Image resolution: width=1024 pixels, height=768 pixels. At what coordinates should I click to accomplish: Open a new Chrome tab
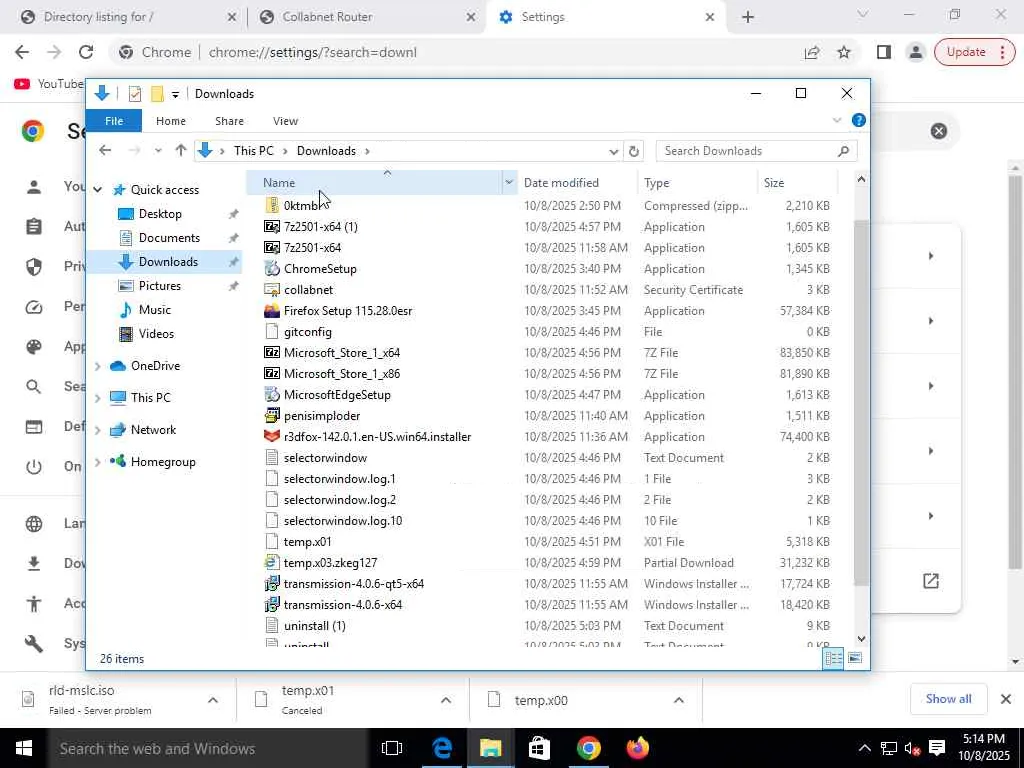coord(748,17)
